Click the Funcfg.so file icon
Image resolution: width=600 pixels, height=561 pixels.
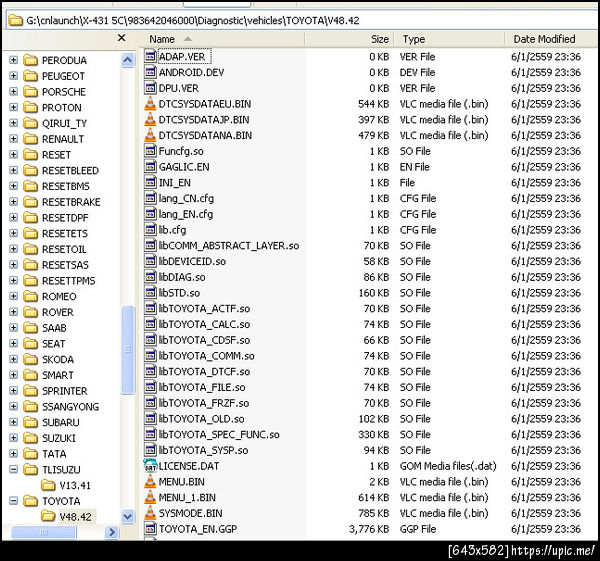tap(151, 151)
